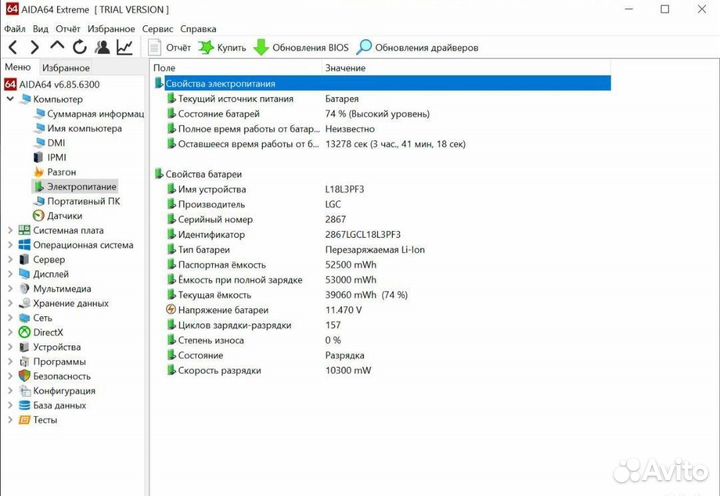Open the Избранное menu in the menu bar

[x=111, y=29]
